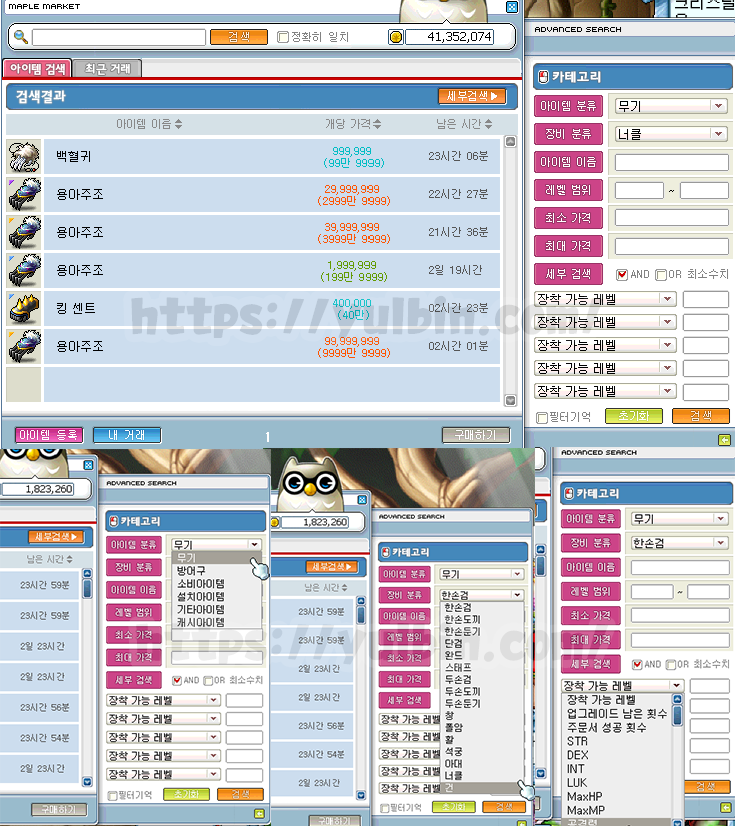Toggle the AND checkbox in the 너클 search panel
The height and width of the screenshot is (826, 735).
point(622,274)
